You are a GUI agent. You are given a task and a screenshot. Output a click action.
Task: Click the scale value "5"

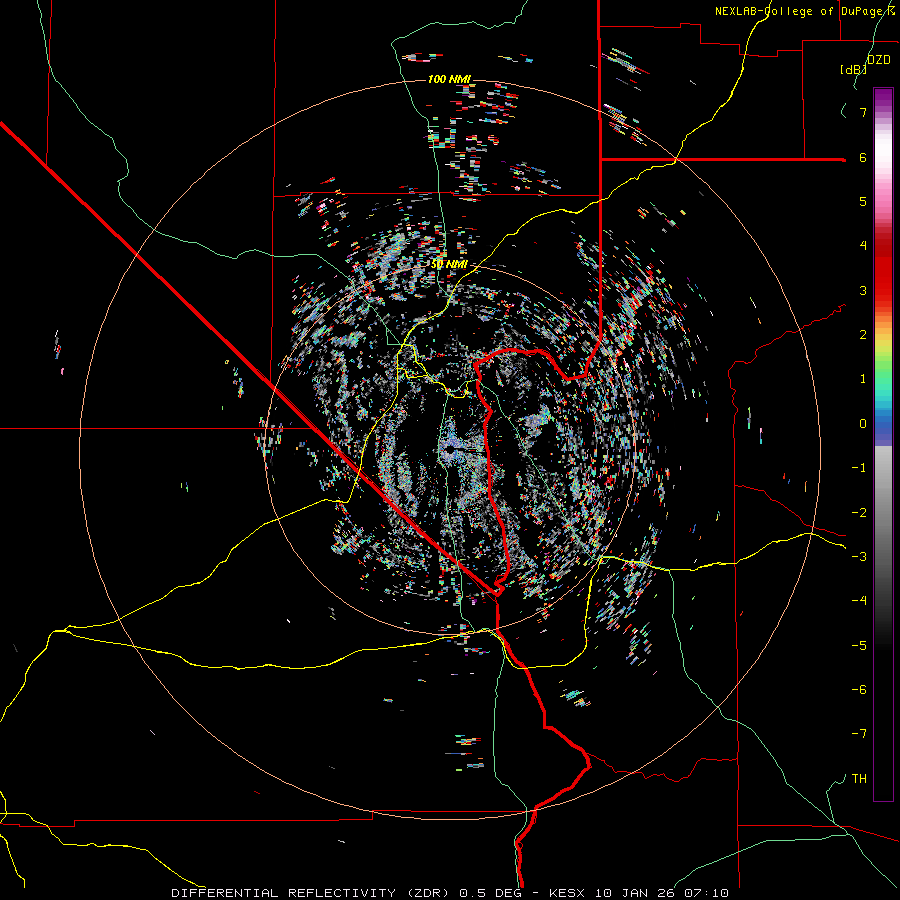point(863,201)
